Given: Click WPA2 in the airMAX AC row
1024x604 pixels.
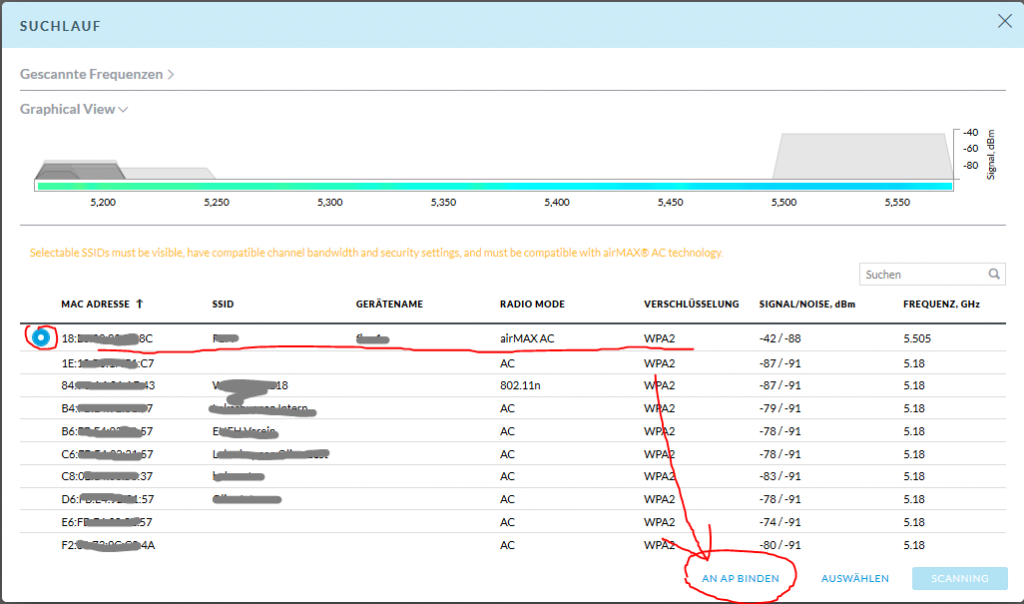Looking at the screenshot, I should pos(660,338).
